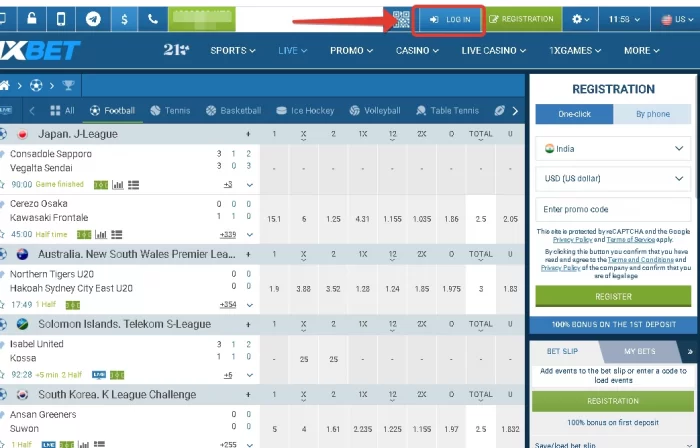This screenshot has width=700, height=448.
Task: Click the LOG IN button
Action: pos(449,20)
